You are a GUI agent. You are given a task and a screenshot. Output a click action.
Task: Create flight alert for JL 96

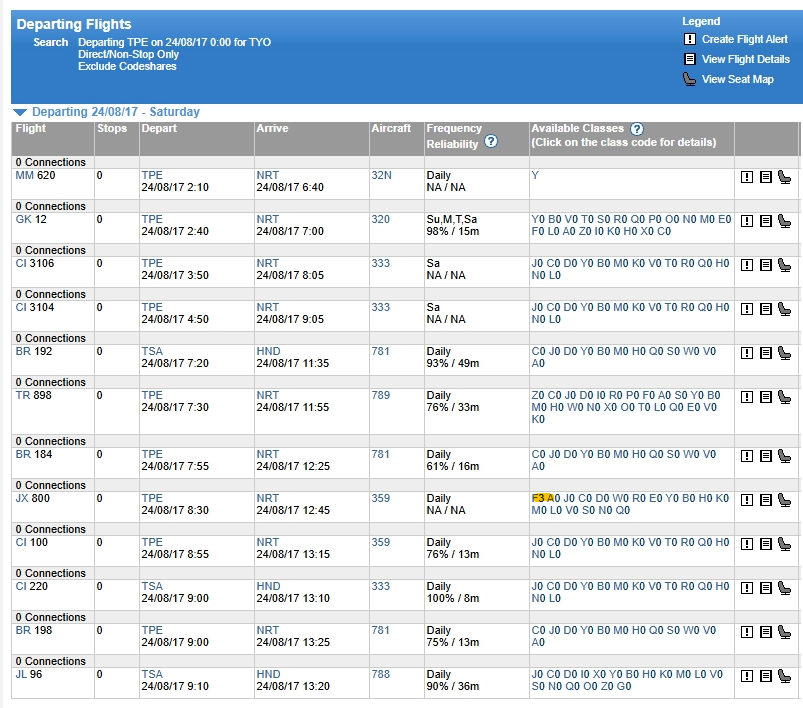pyautogui.click(x=747, y=676)
